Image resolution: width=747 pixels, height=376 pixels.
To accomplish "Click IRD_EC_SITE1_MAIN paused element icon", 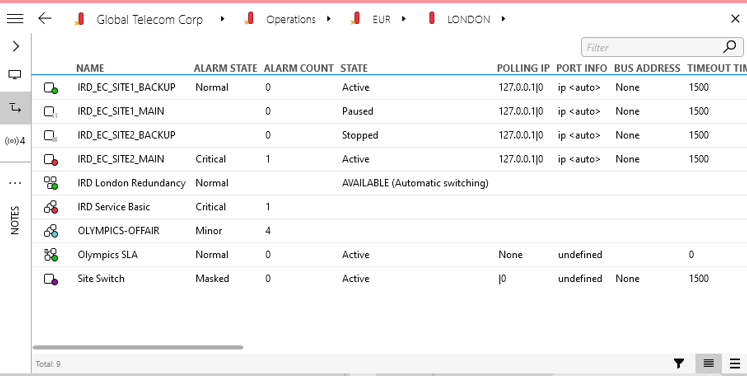I will click(50, 112).
